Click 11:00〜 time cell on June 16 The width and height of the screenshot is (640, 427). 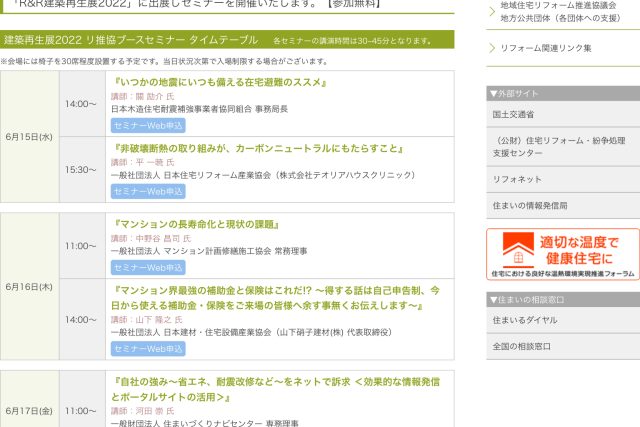coord(82,246)
